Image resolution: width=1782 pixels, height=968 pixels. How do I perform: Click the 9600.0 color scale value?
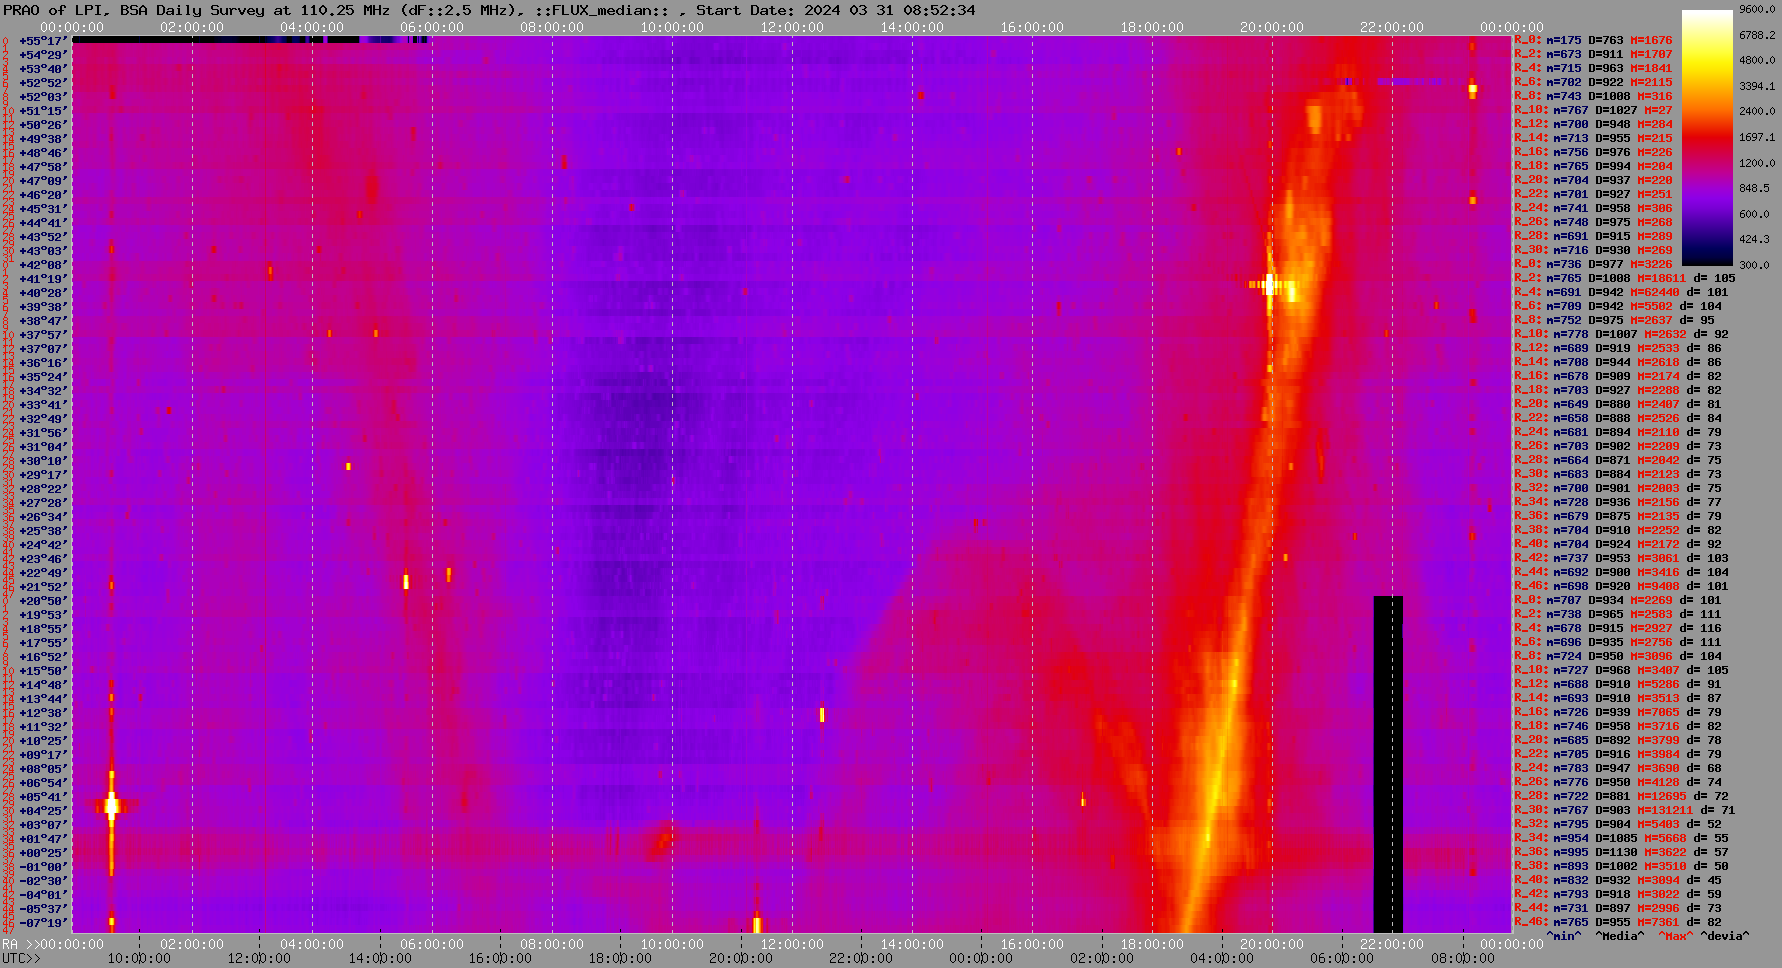[1757, 9]
